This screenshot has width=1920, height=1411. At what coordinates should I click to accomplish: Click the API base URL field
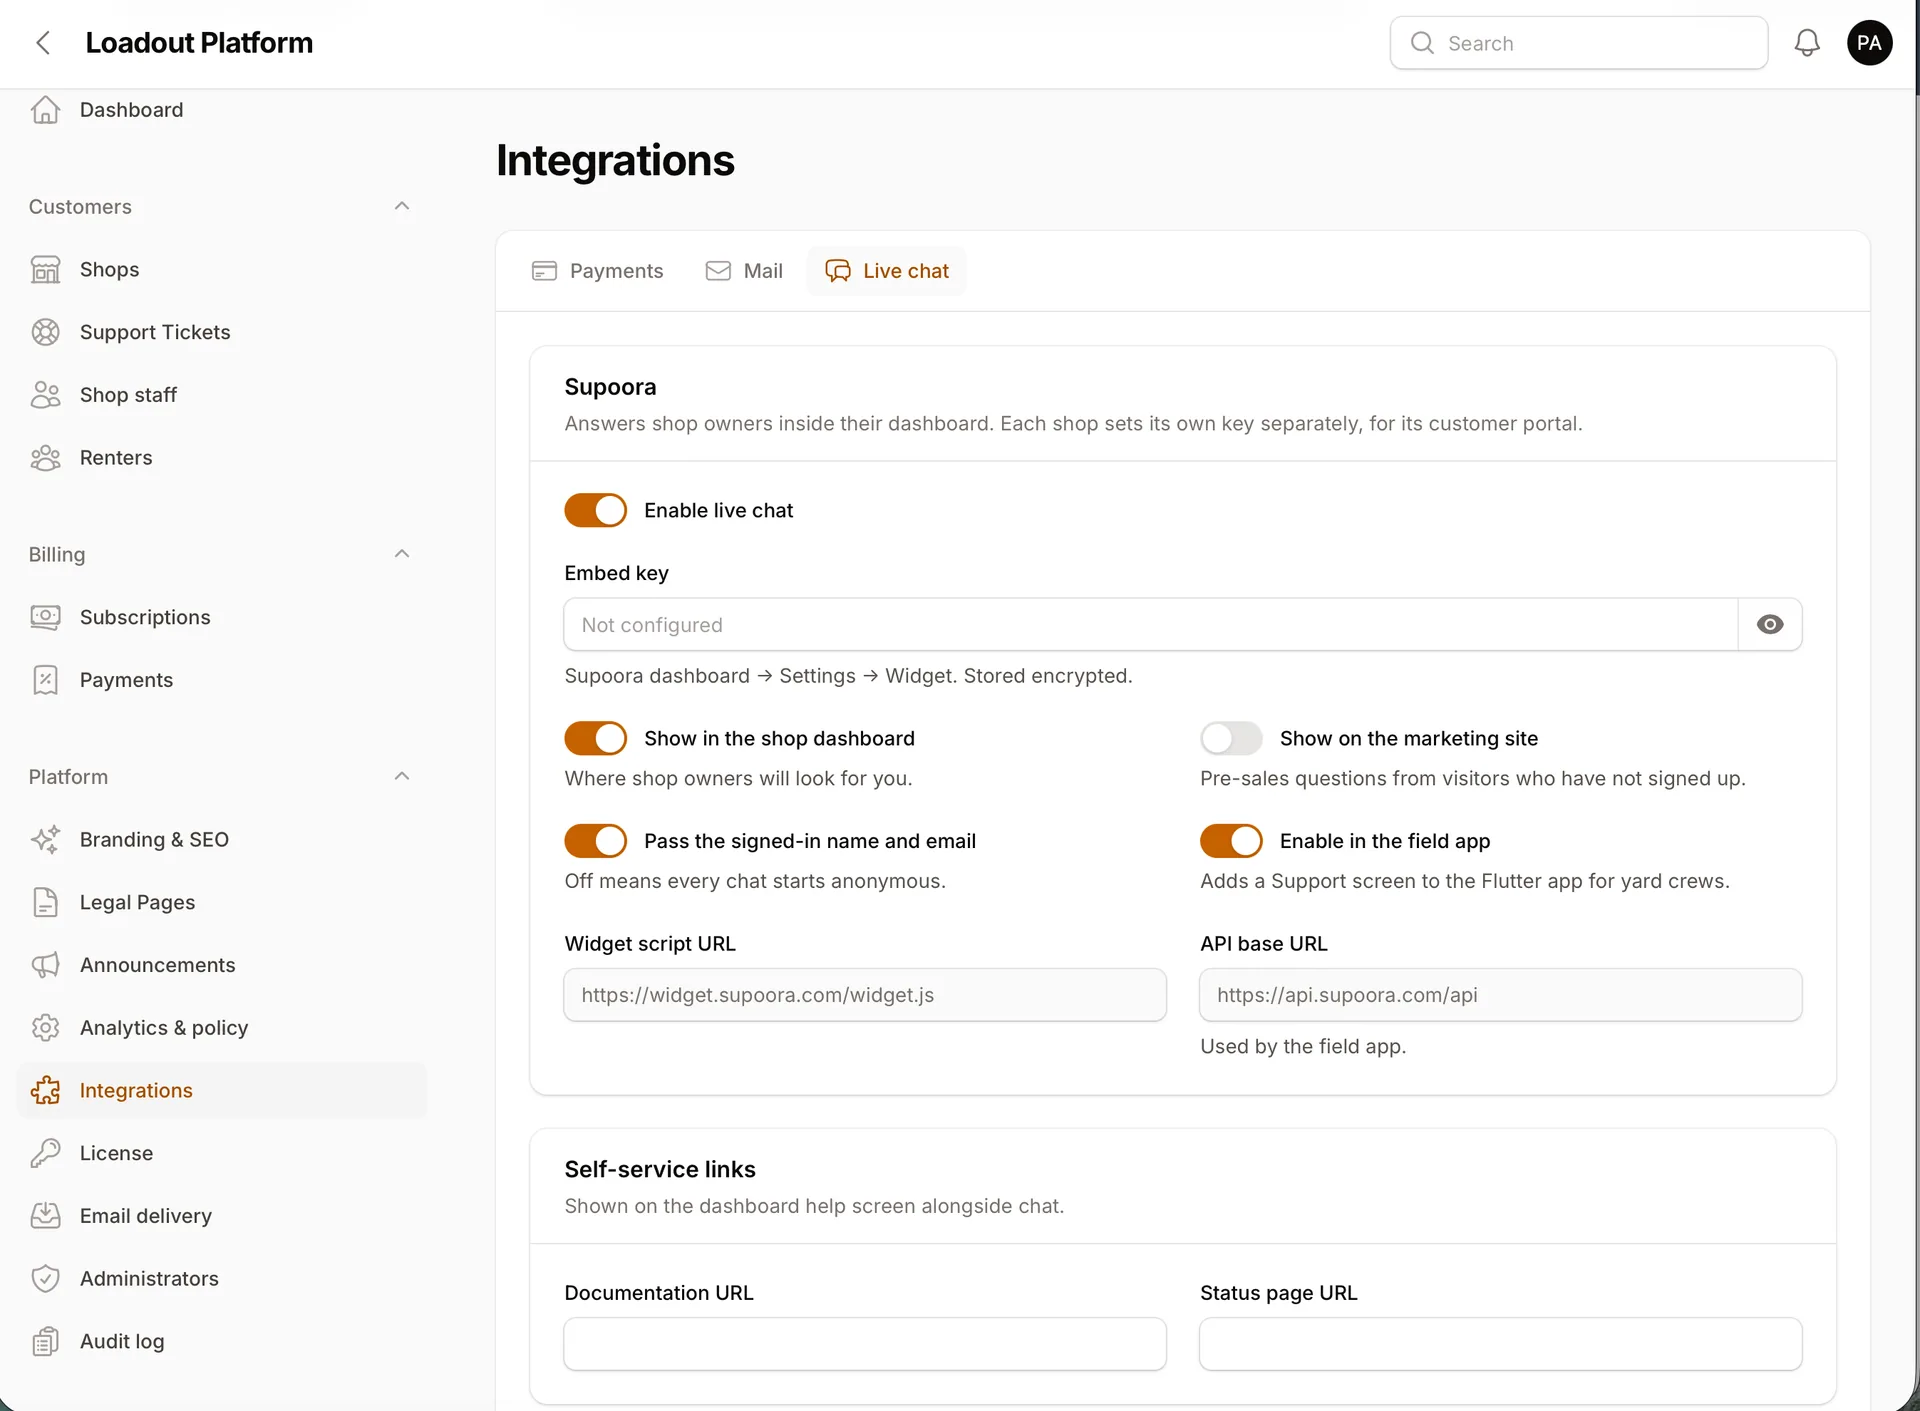[1500, 995]
